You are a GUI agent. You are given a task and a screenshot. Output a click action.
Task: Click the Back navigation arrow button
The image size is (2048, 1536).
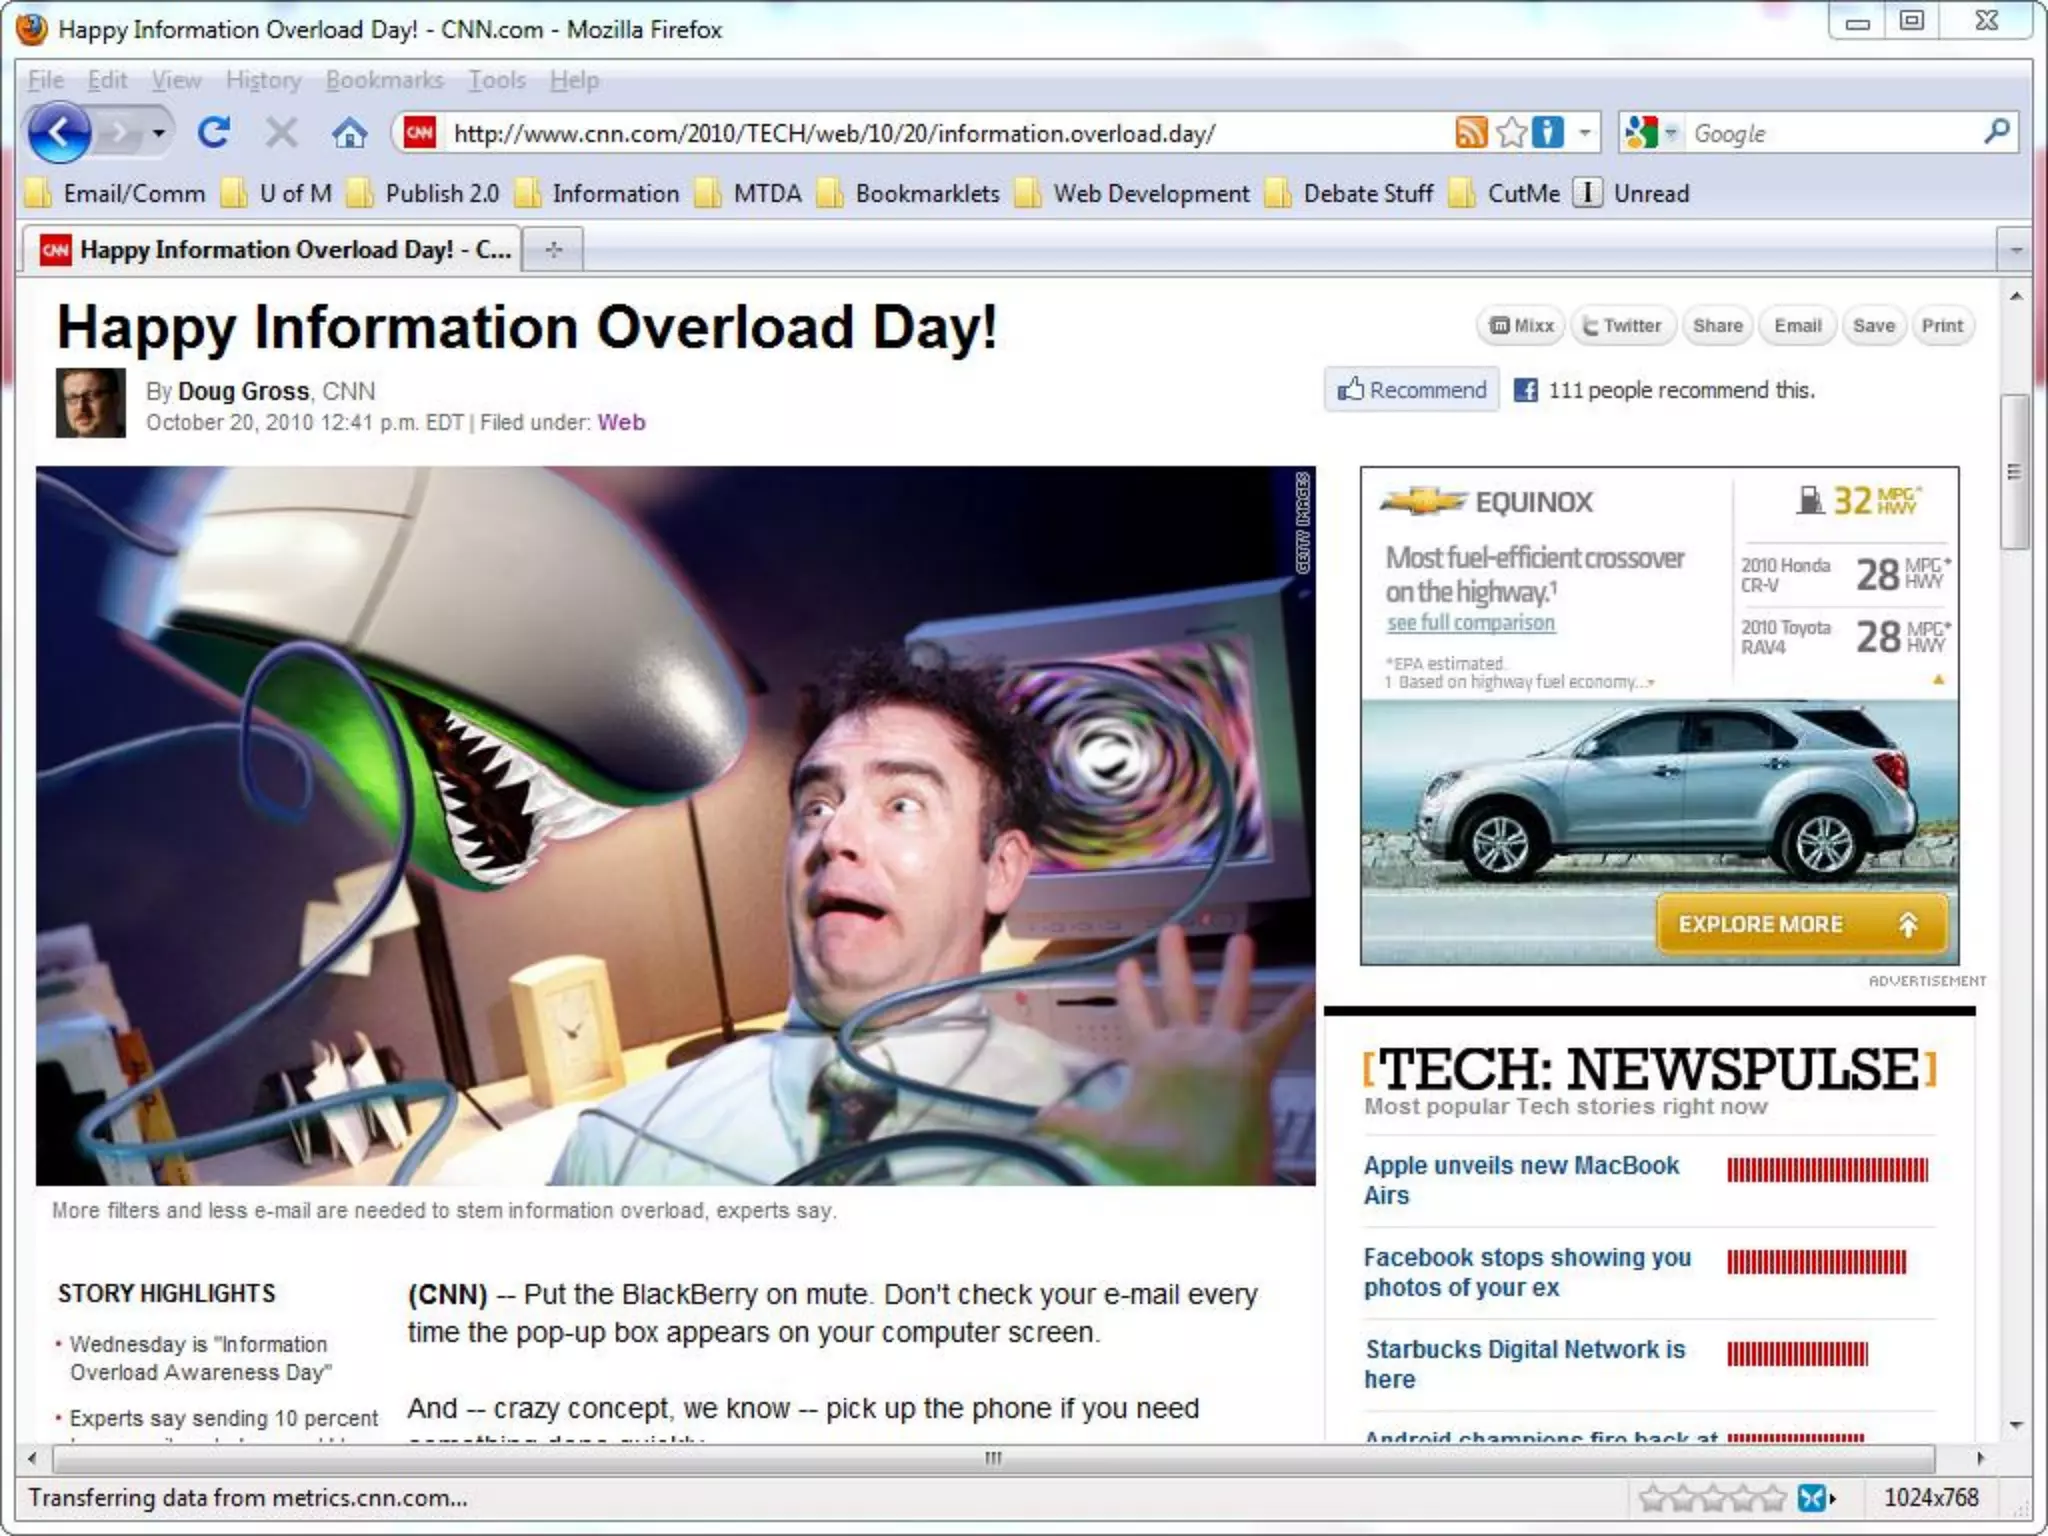tap(58, 132)
